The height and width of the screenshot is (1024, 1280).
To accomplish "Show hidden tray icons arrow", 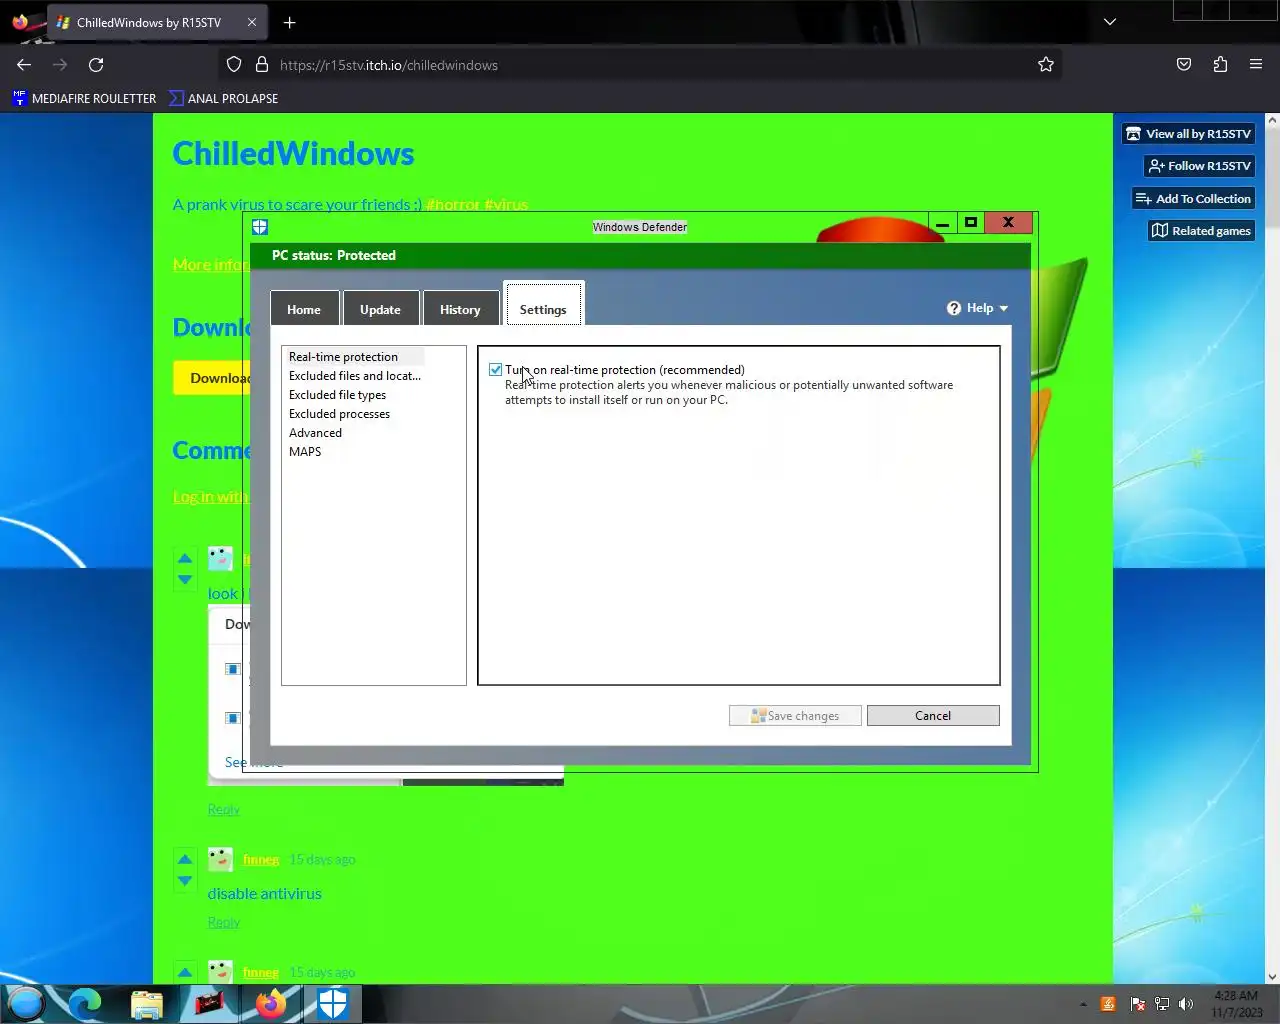I will 1083,1004.
